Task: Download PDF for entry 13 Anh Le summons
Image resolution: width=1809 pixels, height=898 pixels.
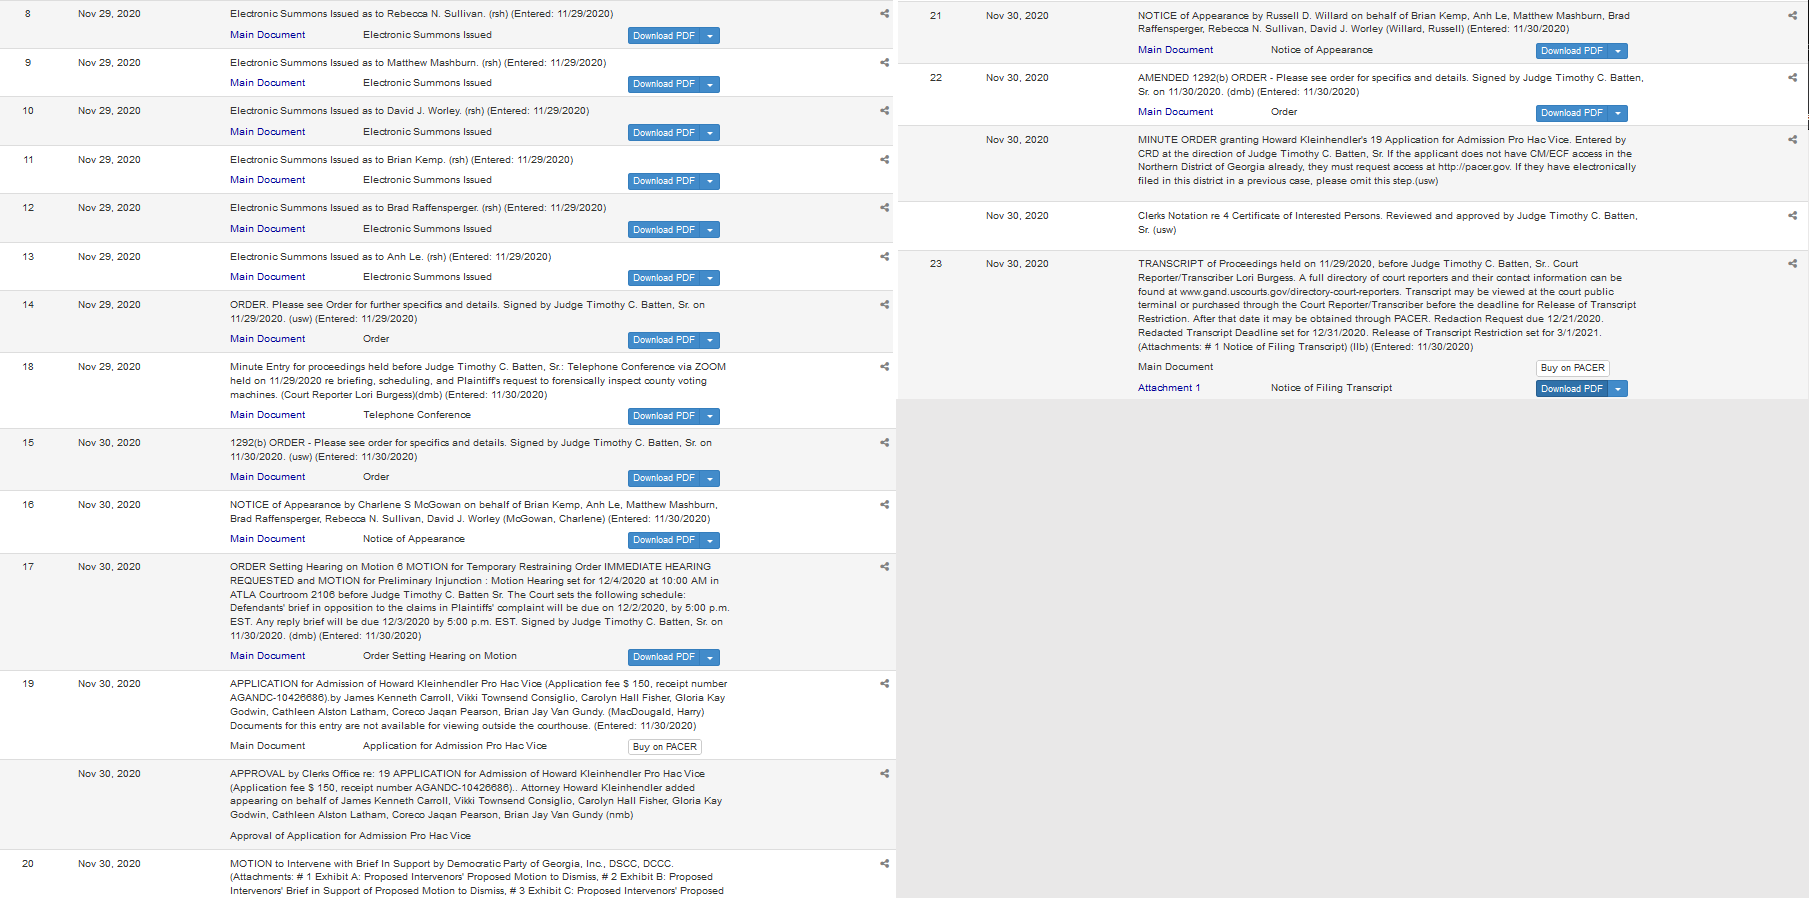Action: coord(664,278)
